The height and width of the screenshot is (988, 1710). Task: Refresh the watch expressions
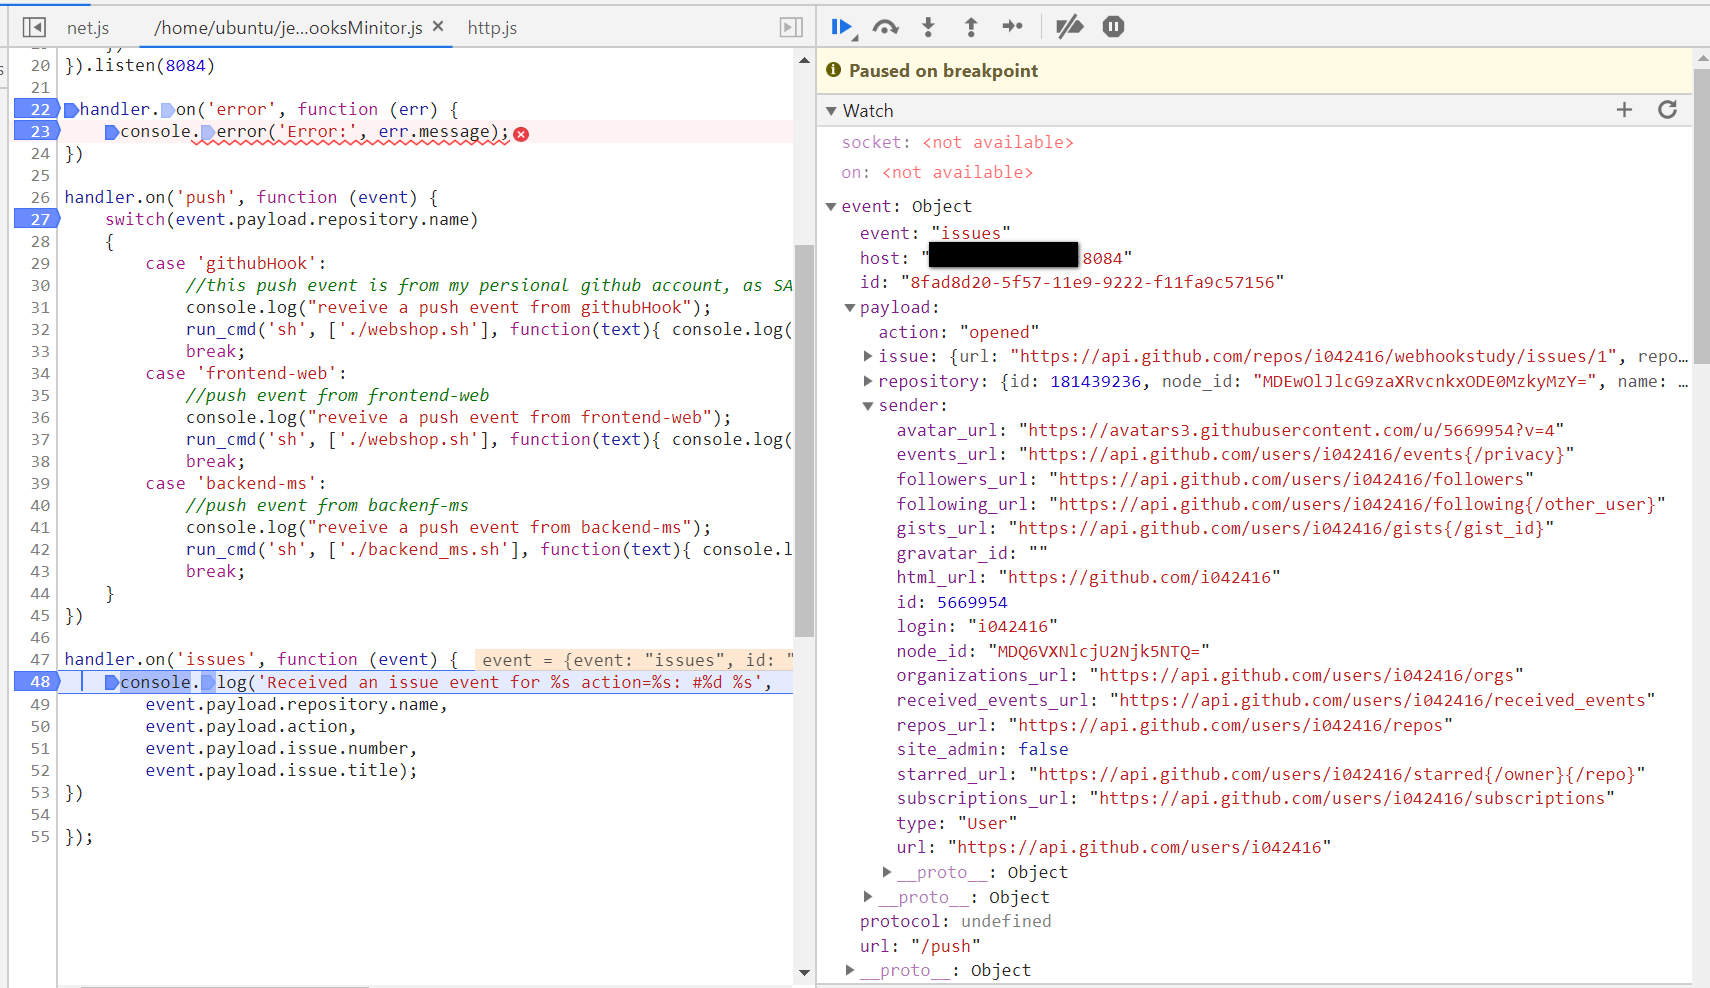tap(1667, 110)
